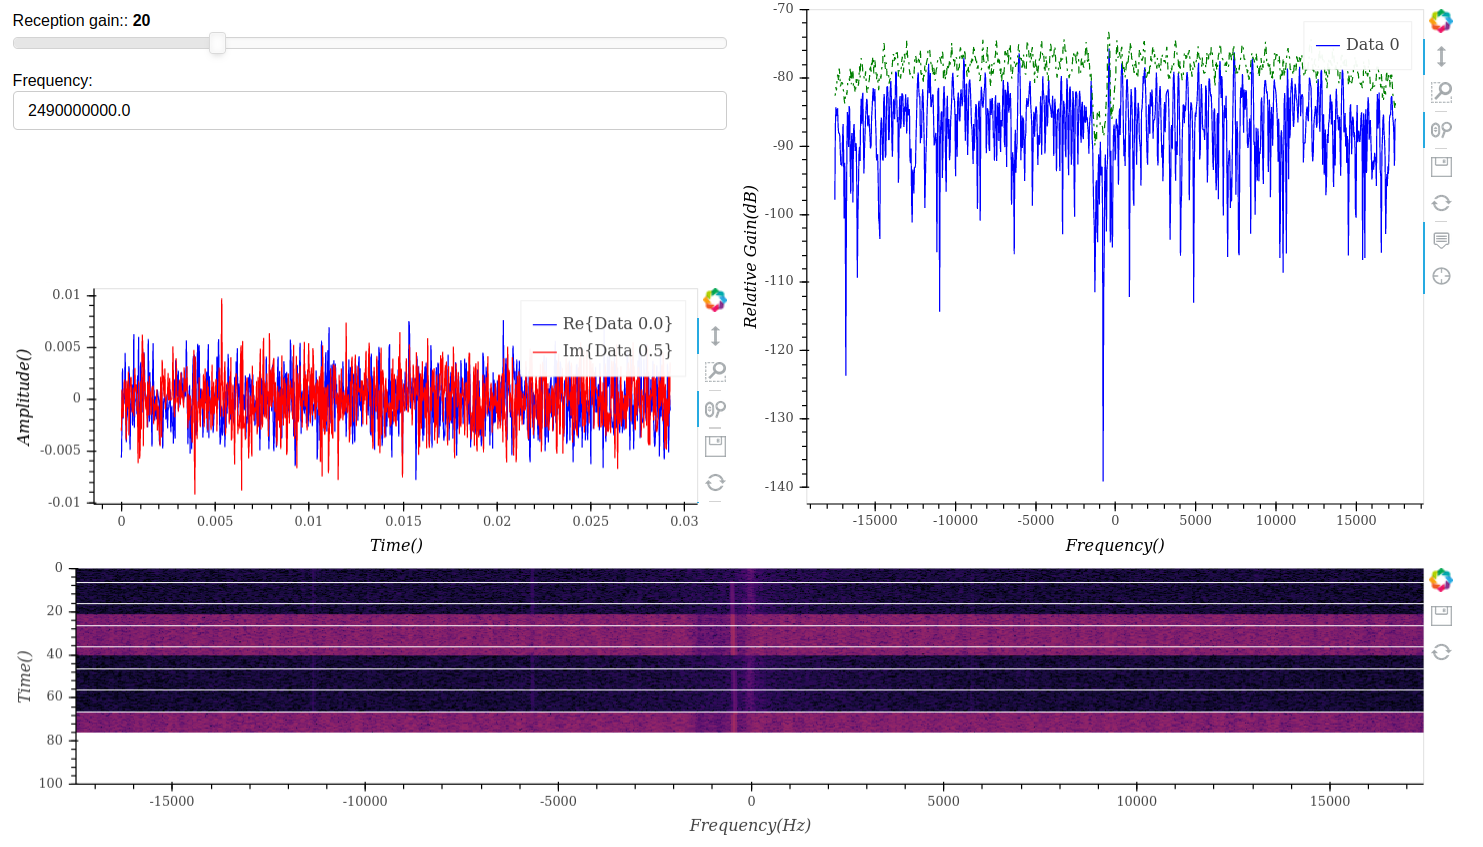This screenshot has width=1483, height=847.
Task: Toggle the spectrum plot's vertical pan tool
Action: 1441,57
